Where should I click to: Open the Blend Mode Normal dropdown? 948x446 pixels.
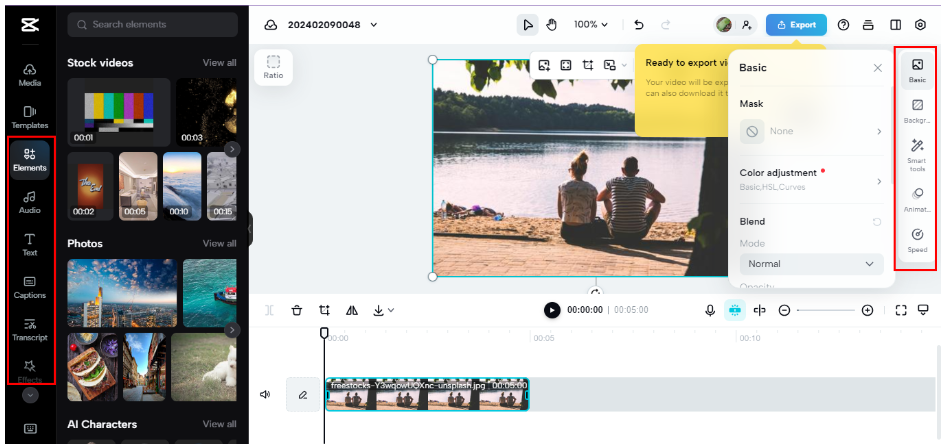coord(811,264)
